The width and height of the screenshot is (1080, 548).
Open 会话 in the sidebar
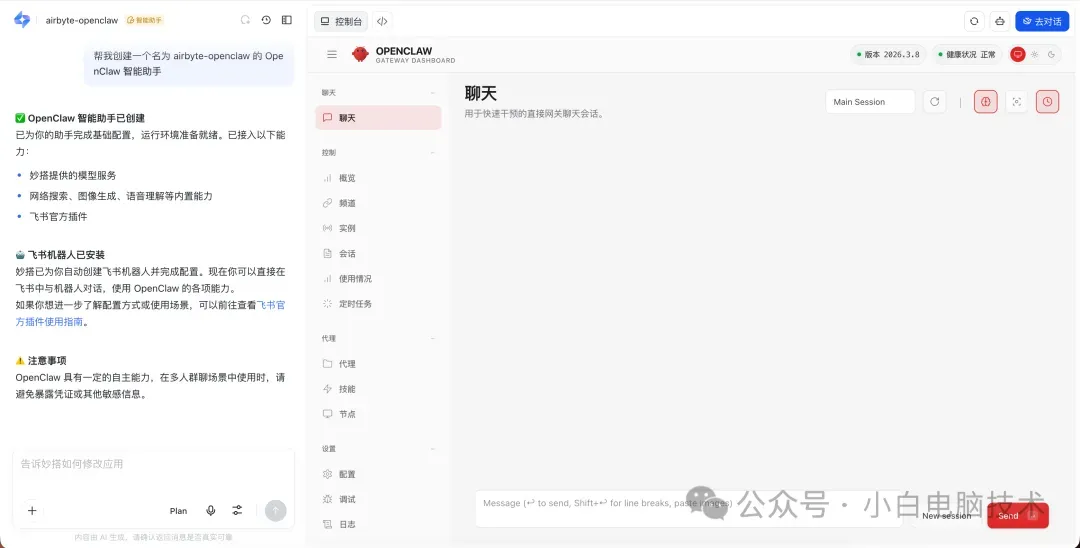pos(378,253)
